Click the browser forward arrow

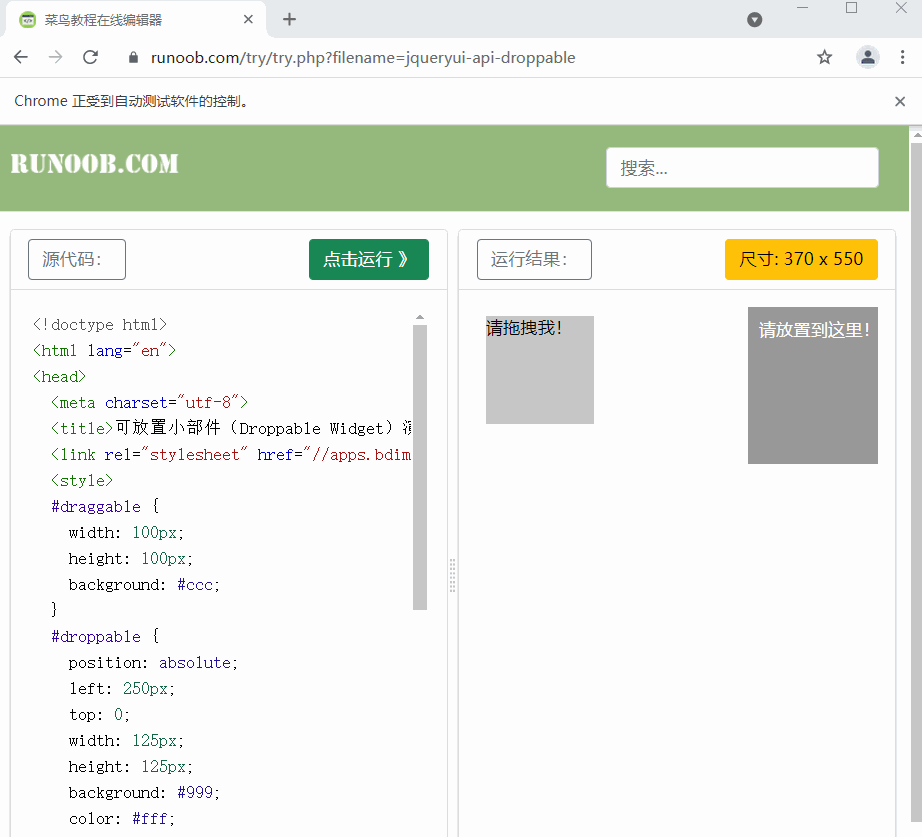tap(55, 57)
